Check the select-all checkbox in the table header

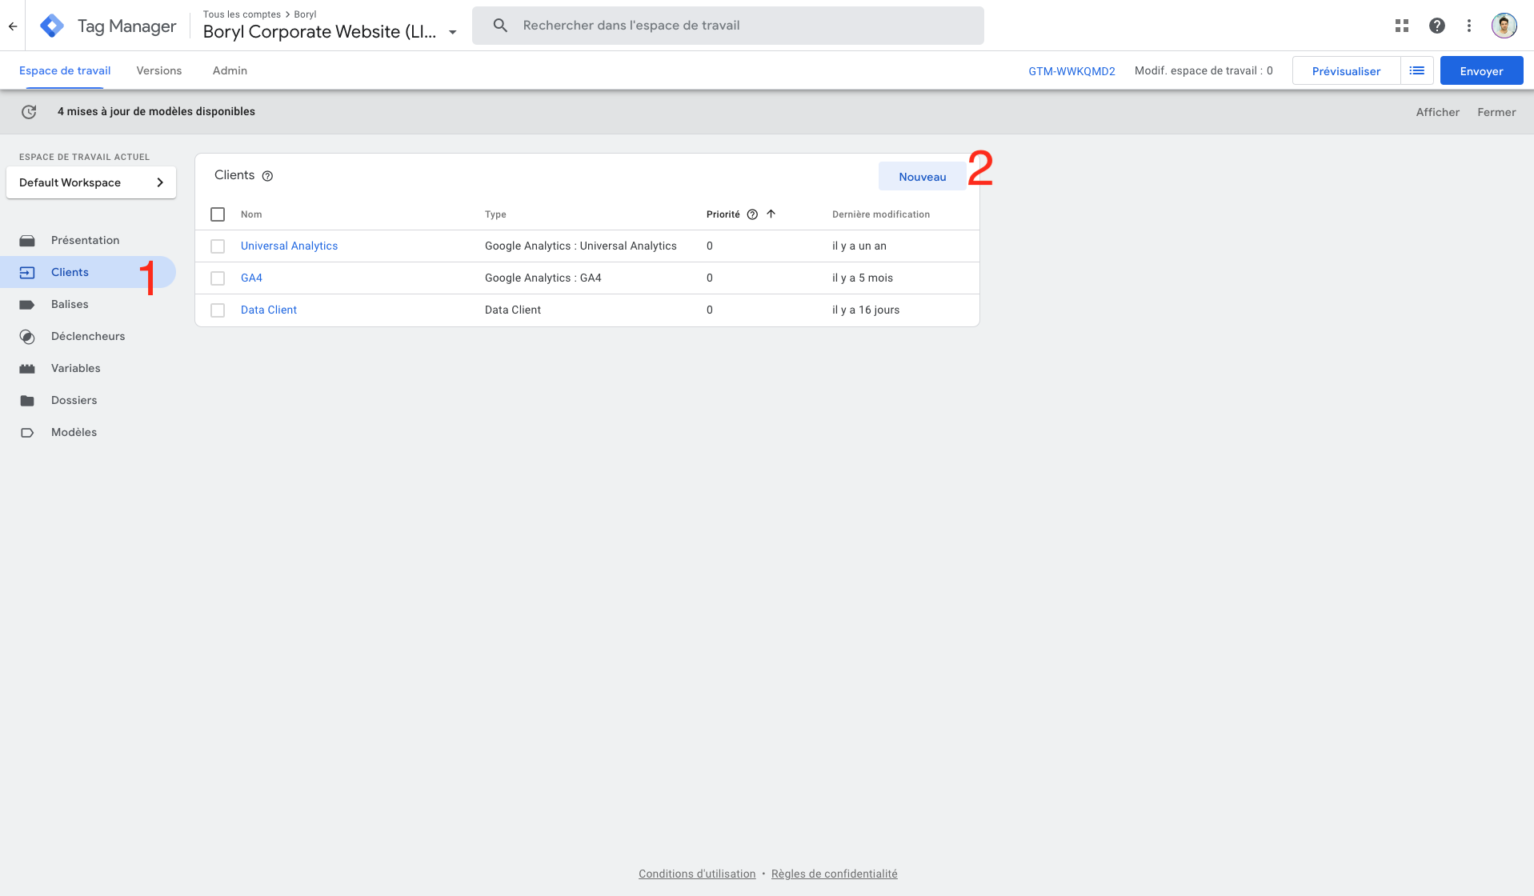[217, 214]
